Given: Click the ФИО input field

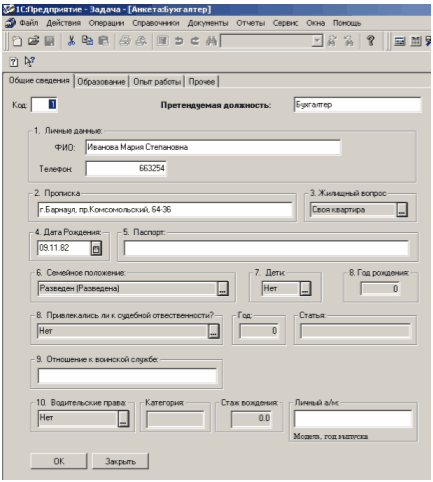Looking at the screenshot, I should click(213, 147).
